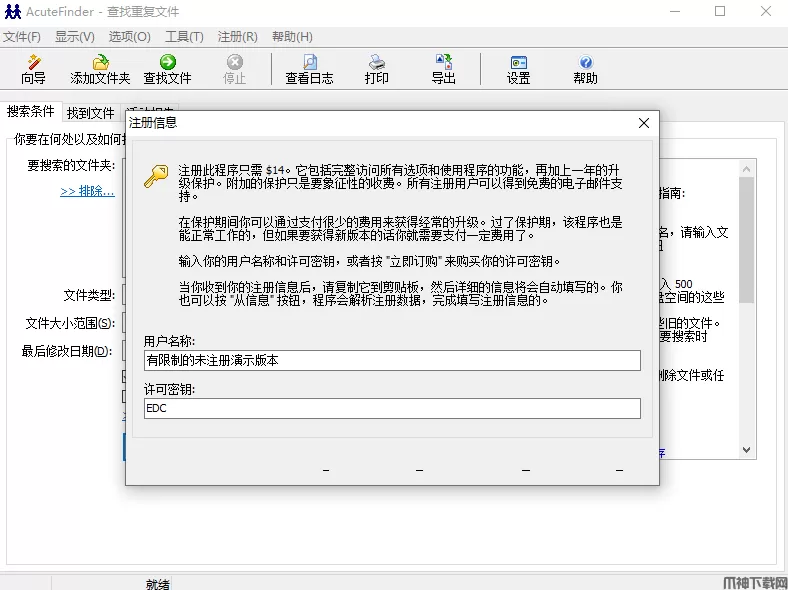Click the 帮助 toolbar help icon

[x=586, y=69]
